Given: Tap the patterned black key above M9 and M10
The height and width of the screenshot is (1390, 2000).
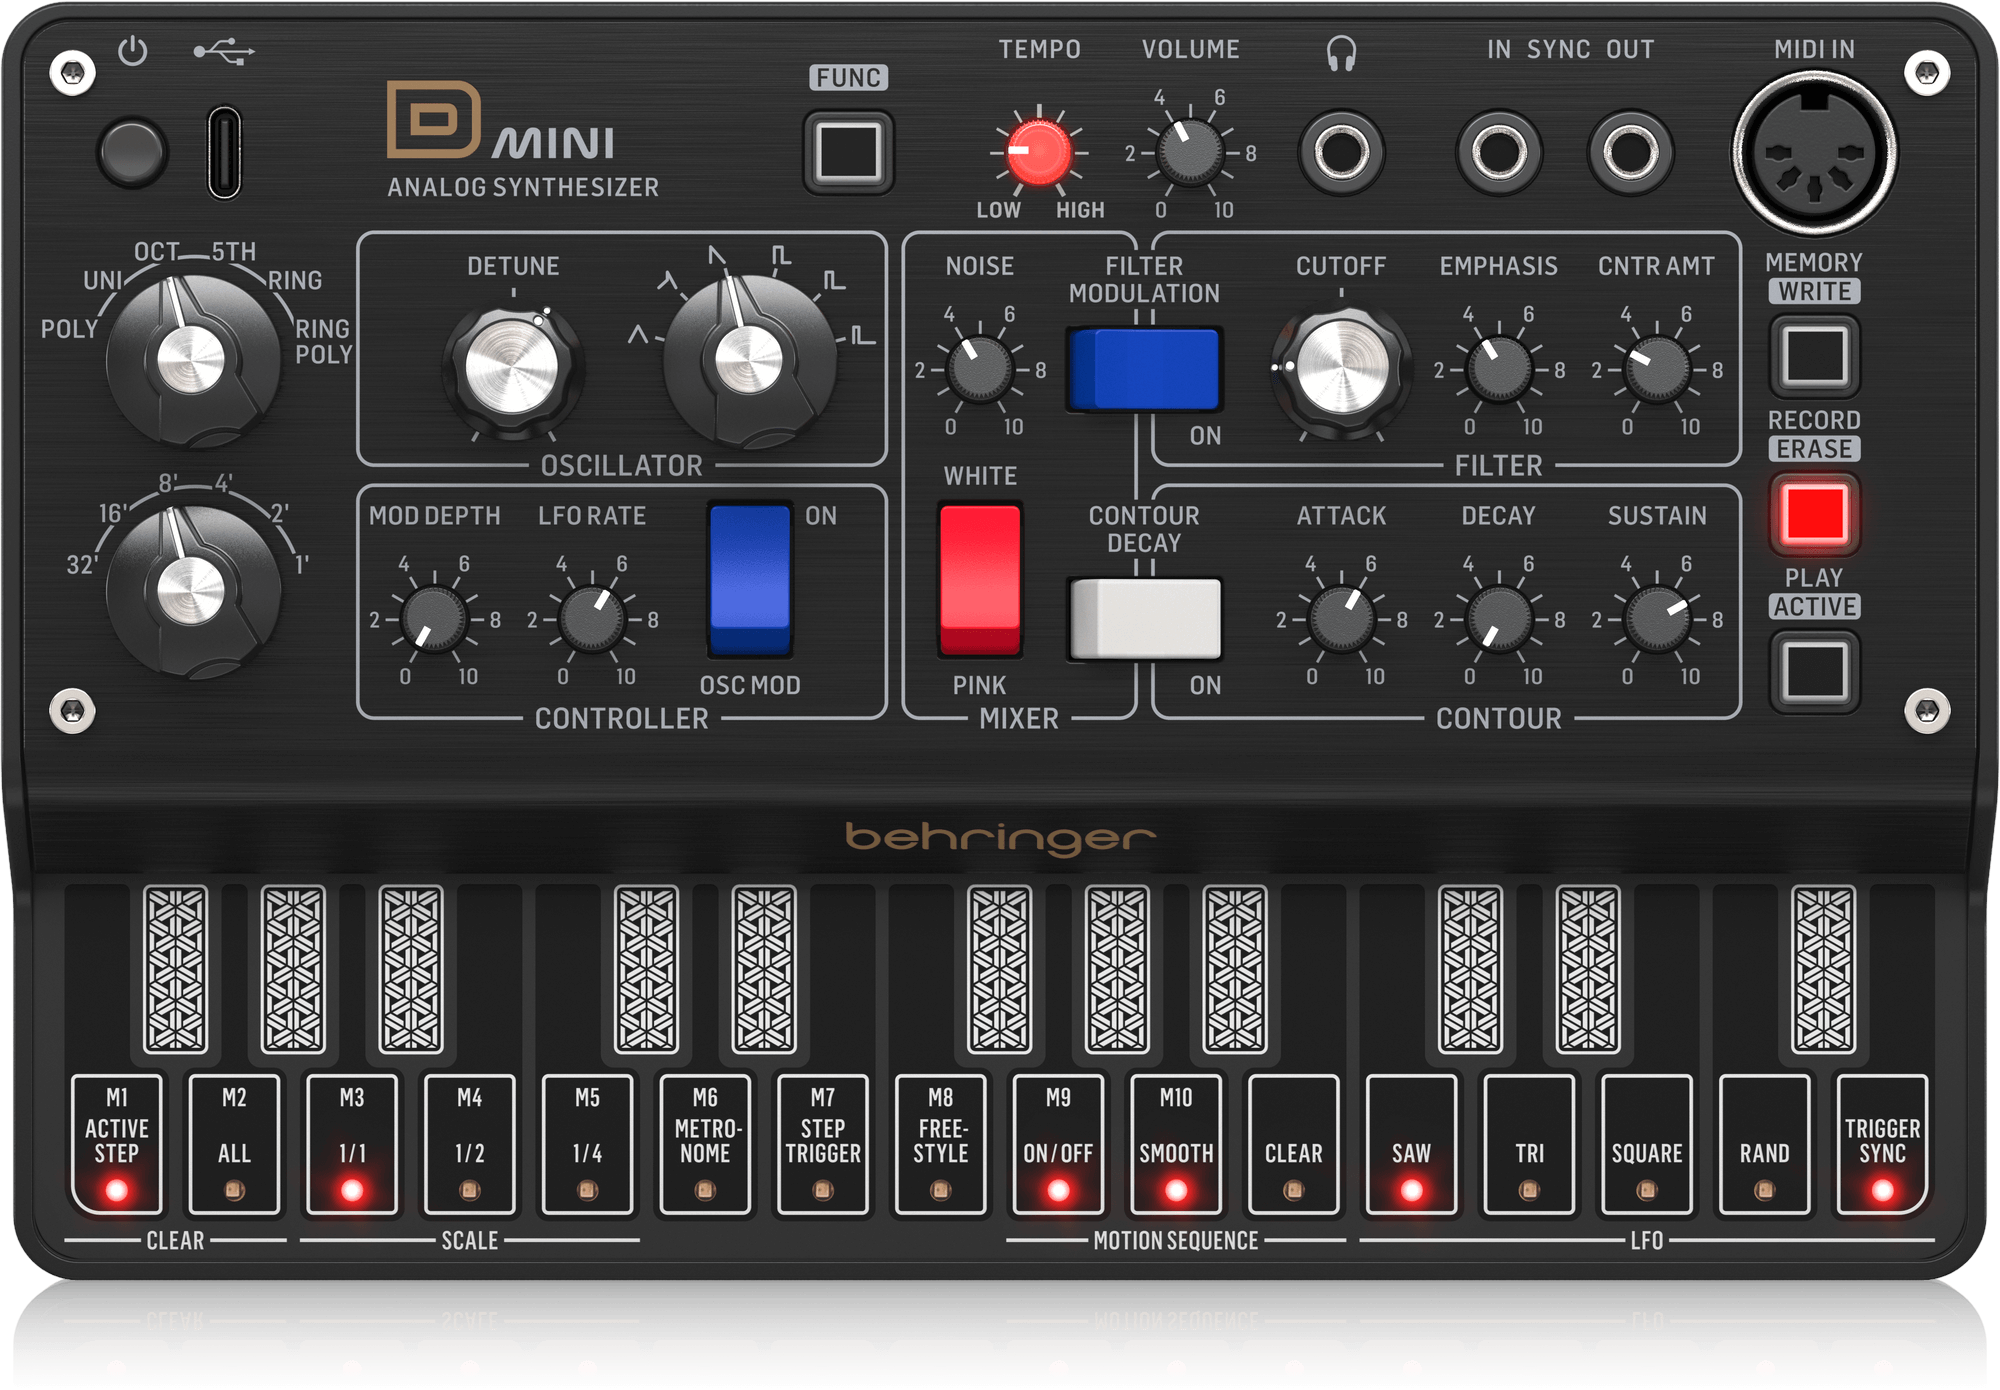Looking at the screenshot, I should coord(1117,969).
